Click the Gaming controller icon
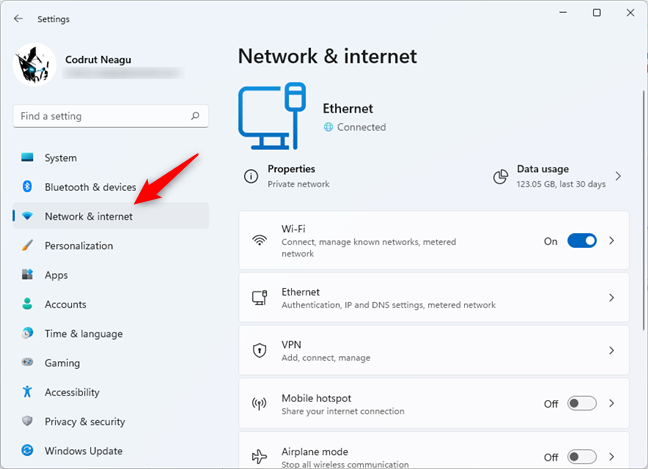Image resolution: width=648 pixels, height=469 pixels. click(27, 362)
